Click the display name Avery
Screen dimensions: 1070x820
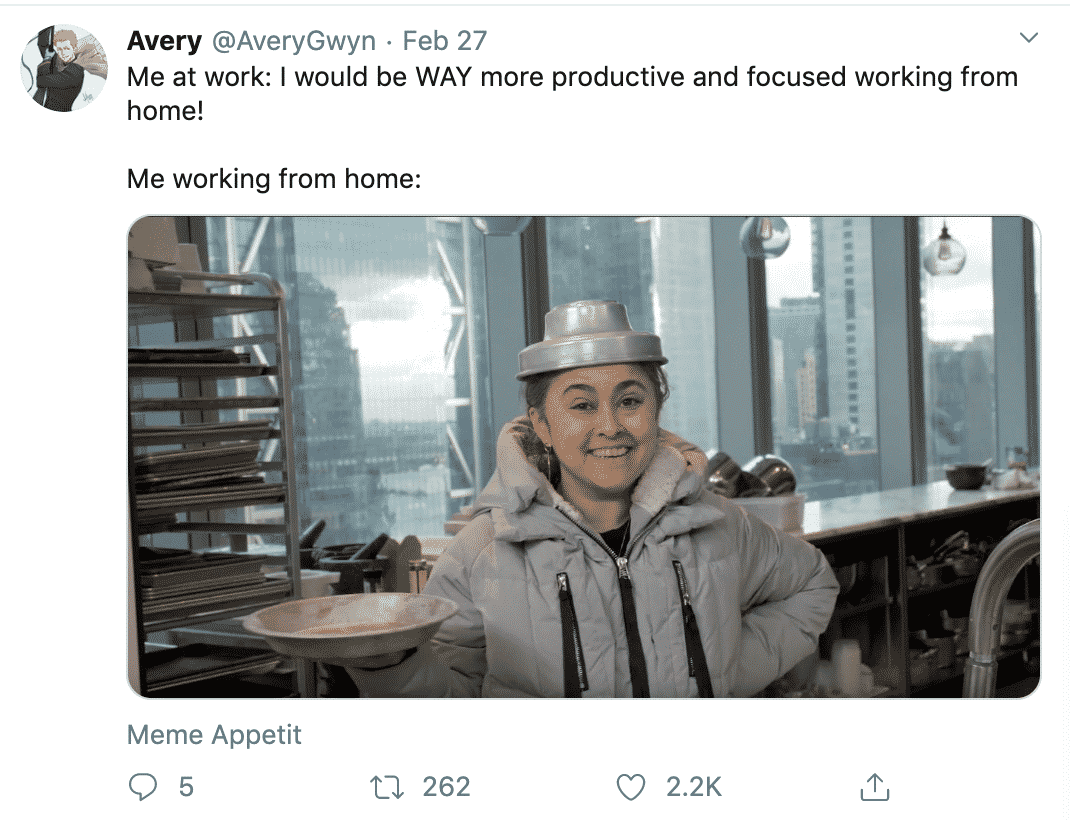coord(164,41)
